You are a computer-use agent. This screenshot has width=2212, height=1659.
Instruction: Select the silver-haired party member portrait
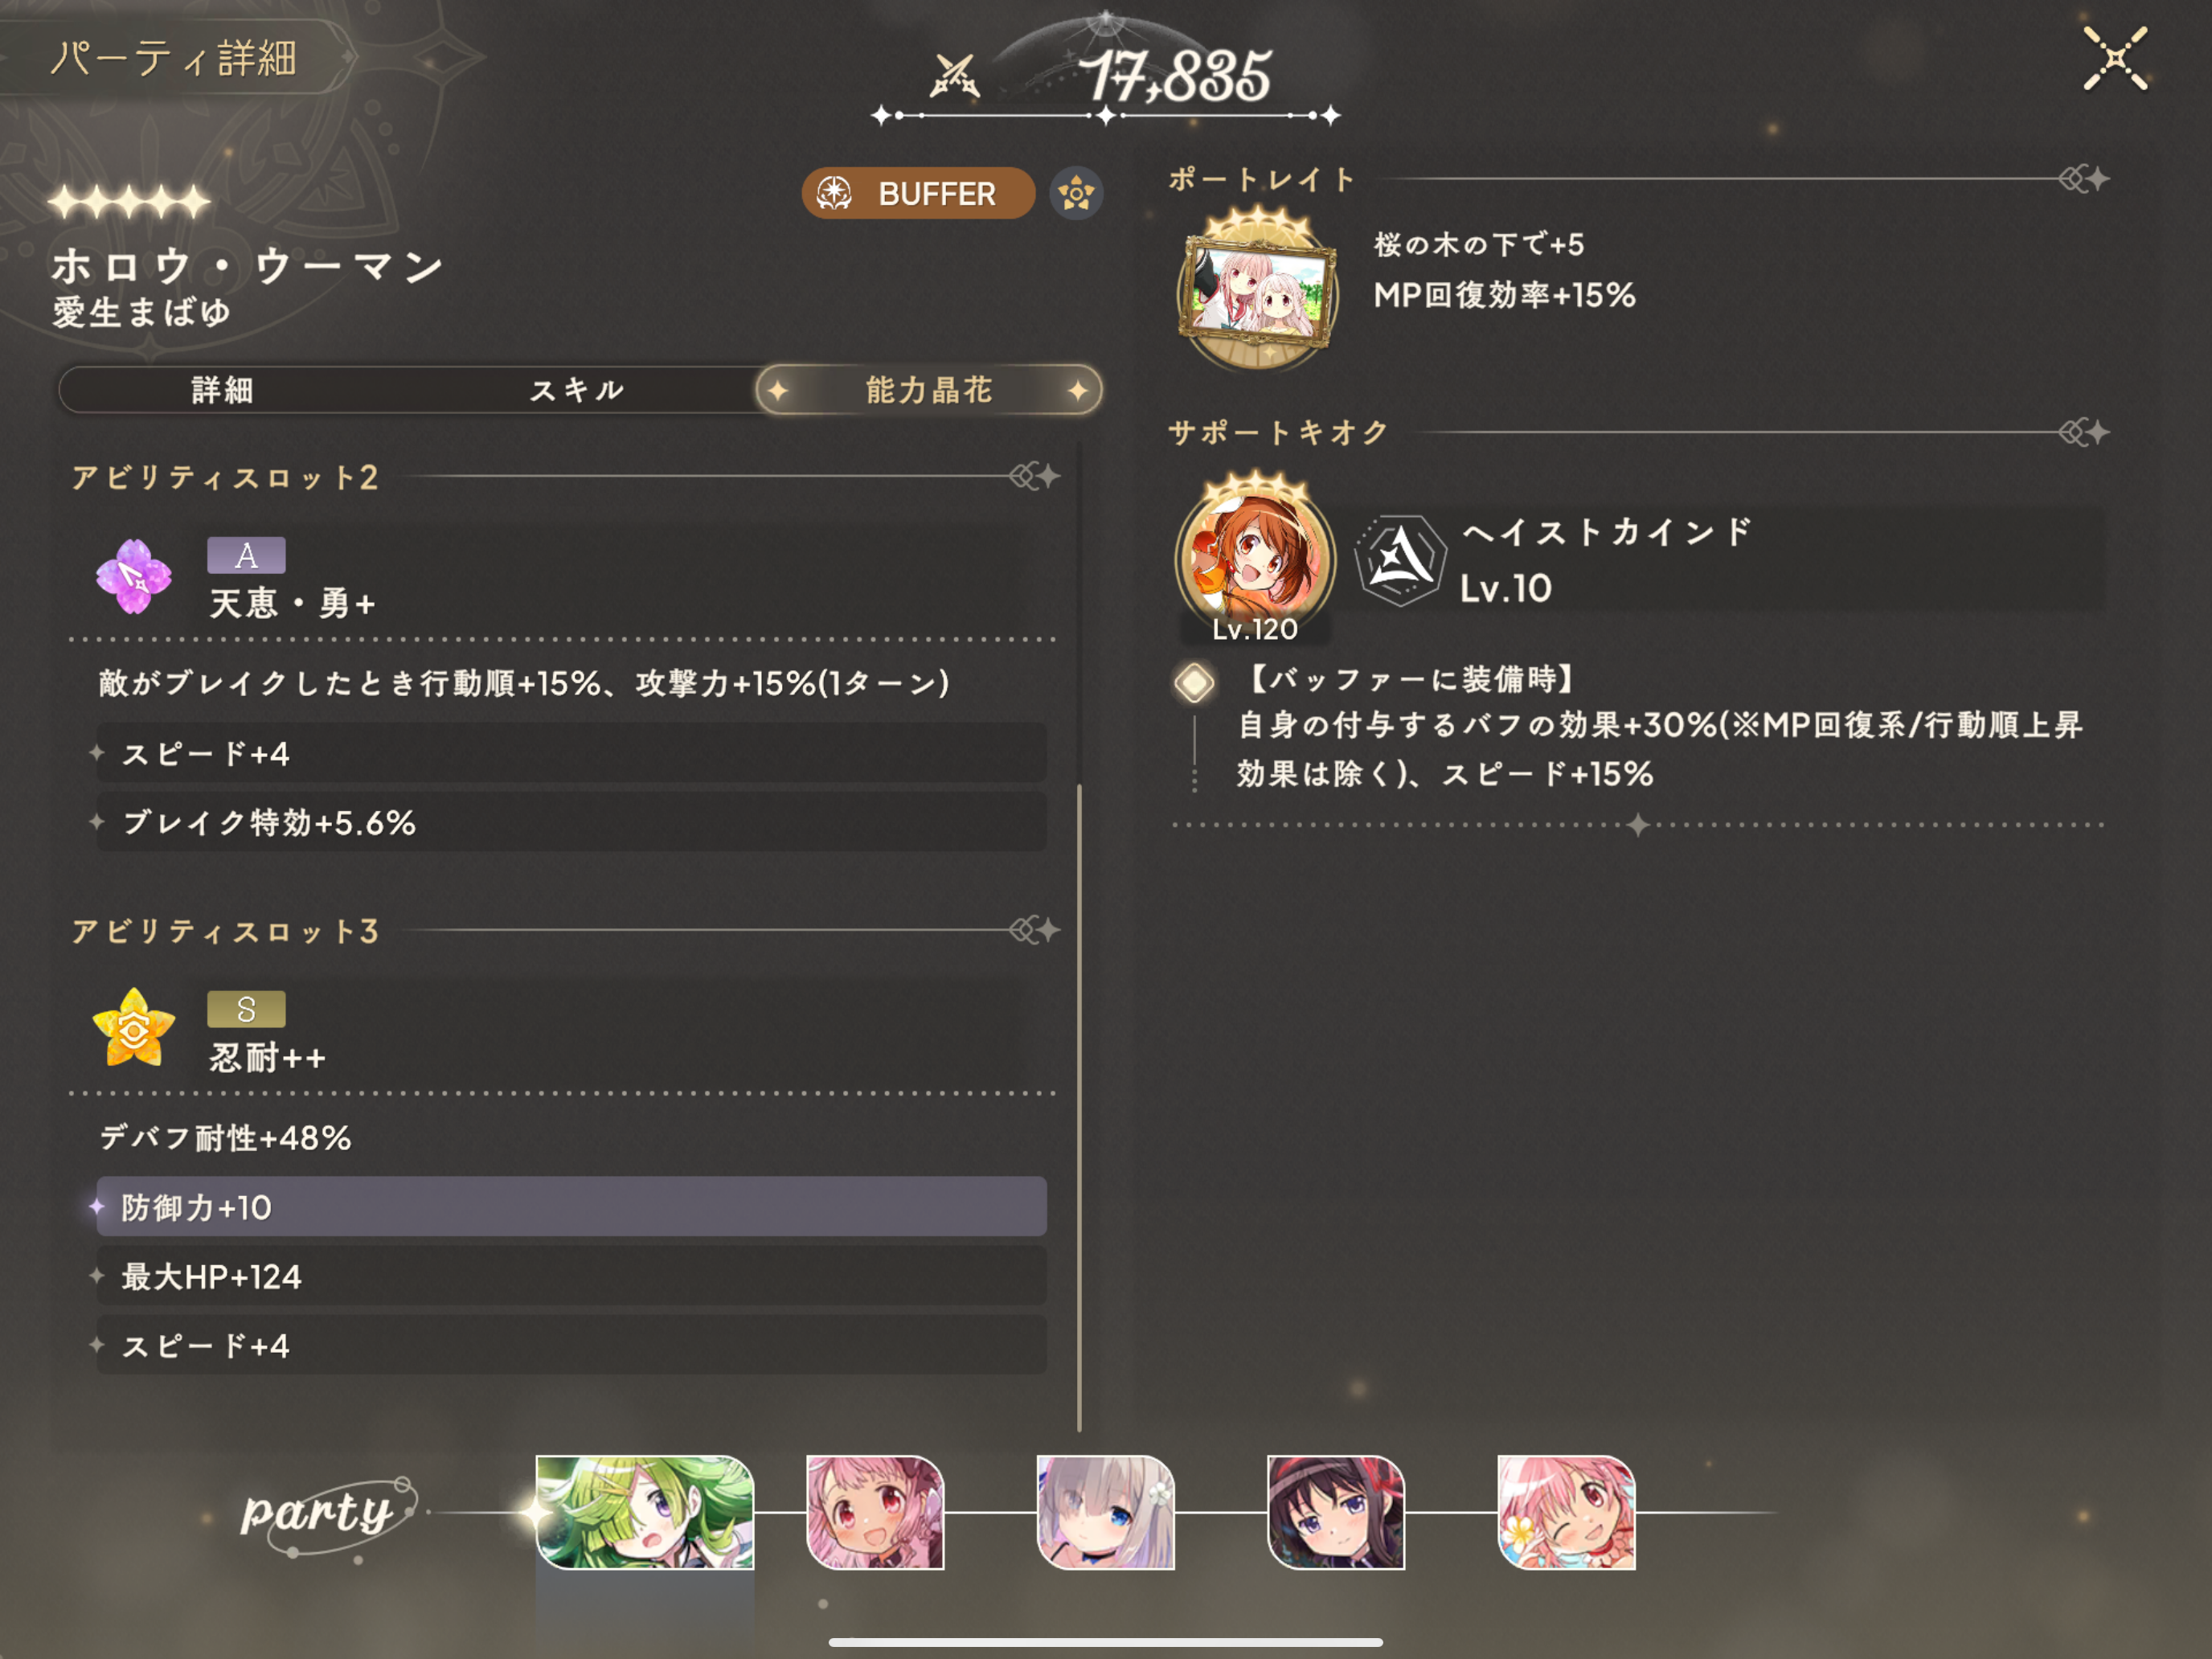(x=1105, y=1512)
